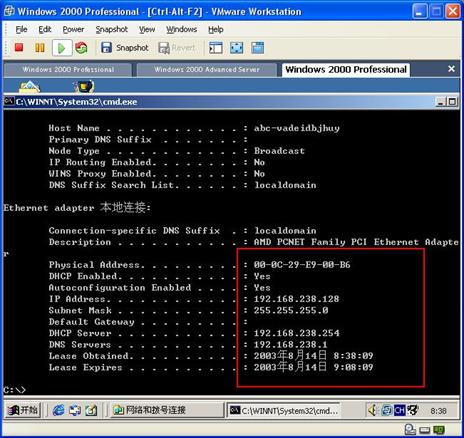Click the green Power On play icon
Image resolution: width=464 pixels, height=438 pixels.
(x=62, y=48)
